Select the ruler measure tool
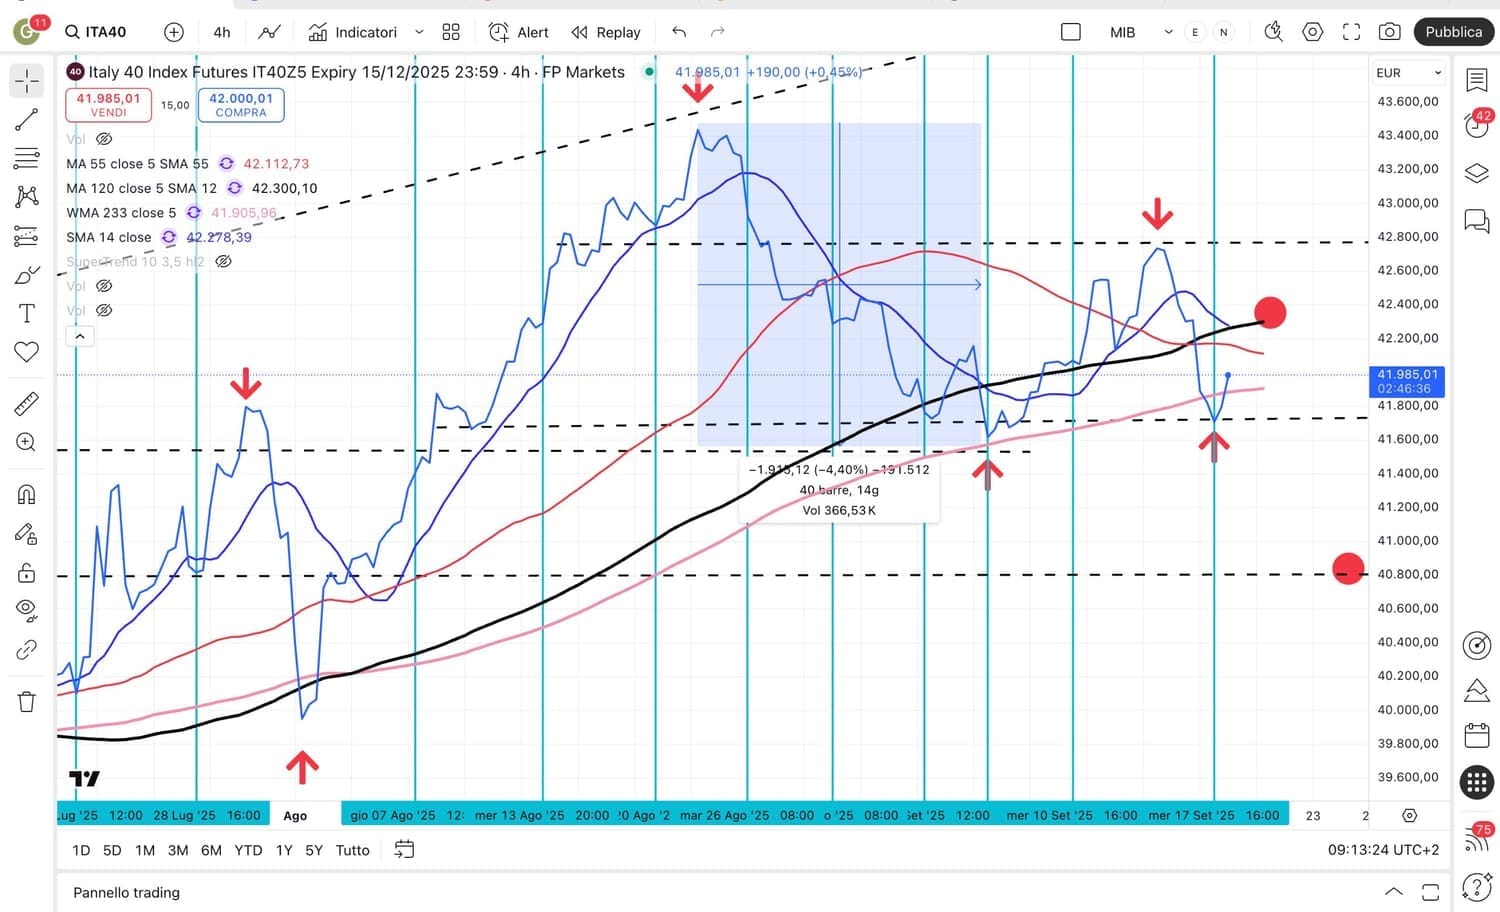 (x=27, y=403)
